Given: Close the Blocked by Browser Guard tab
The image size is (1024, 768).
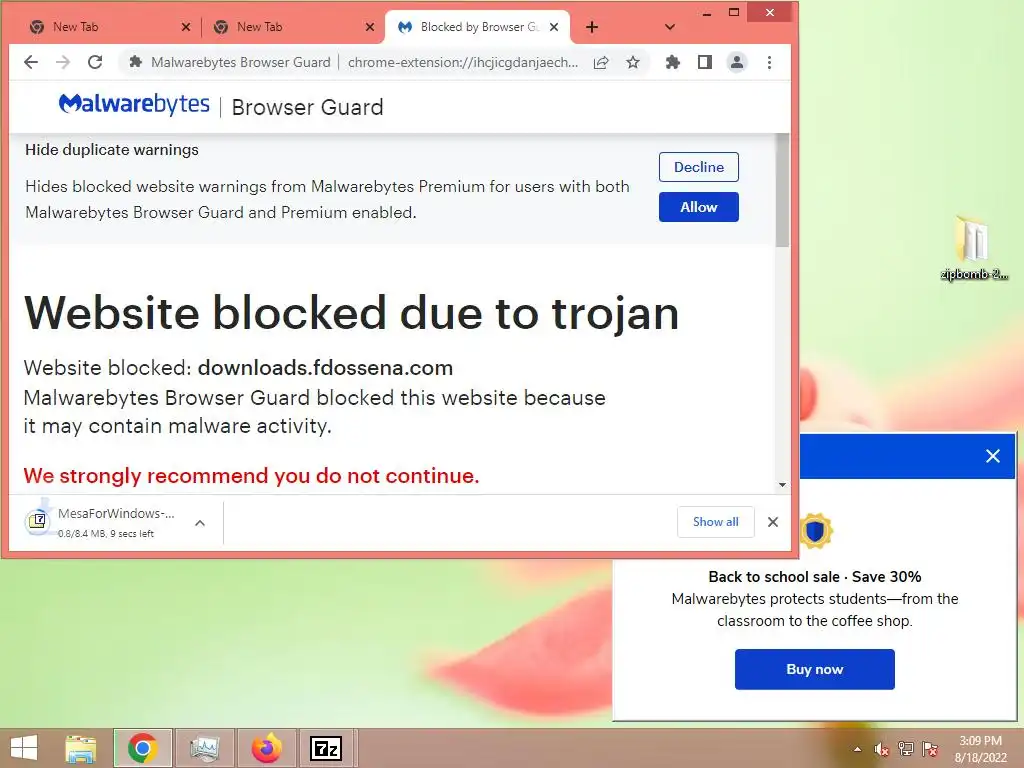Looking at the screenshot, I should pos(554,27).
